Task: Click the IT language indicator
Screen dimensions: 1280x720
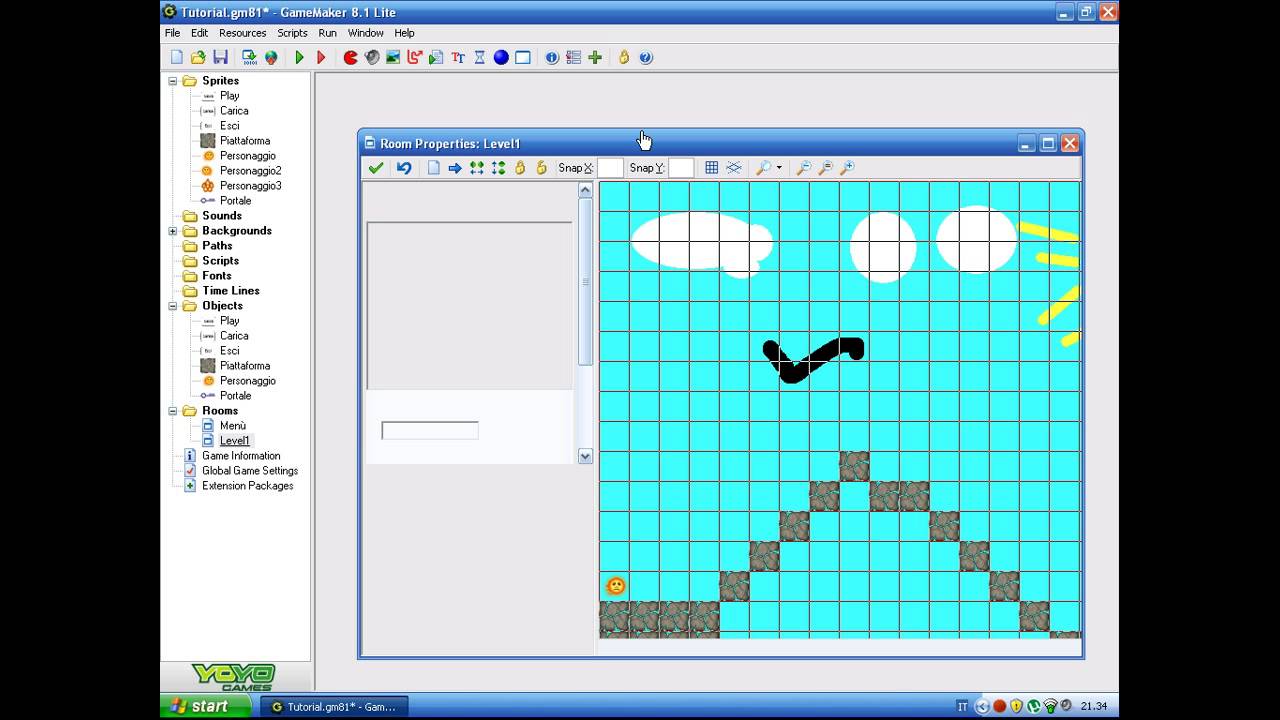Action: [963, 707]
